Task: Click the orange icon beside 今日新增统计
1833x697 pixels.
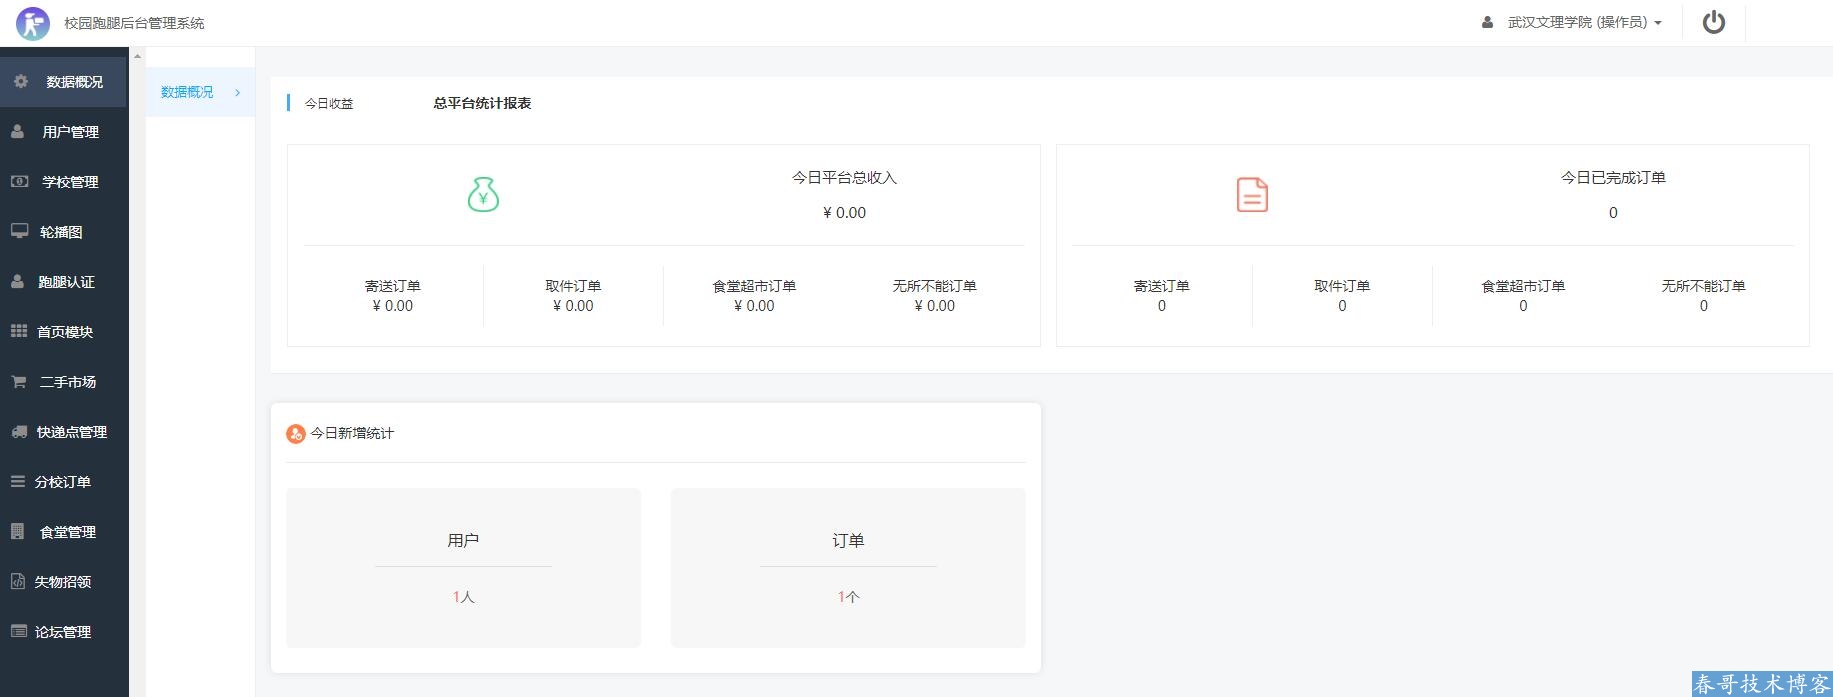Action: 295,433
